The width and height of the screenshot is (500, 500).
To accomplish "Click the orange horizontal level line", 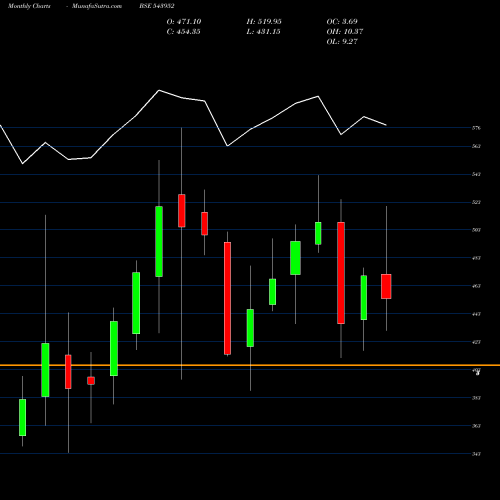I will coord(250,365).
